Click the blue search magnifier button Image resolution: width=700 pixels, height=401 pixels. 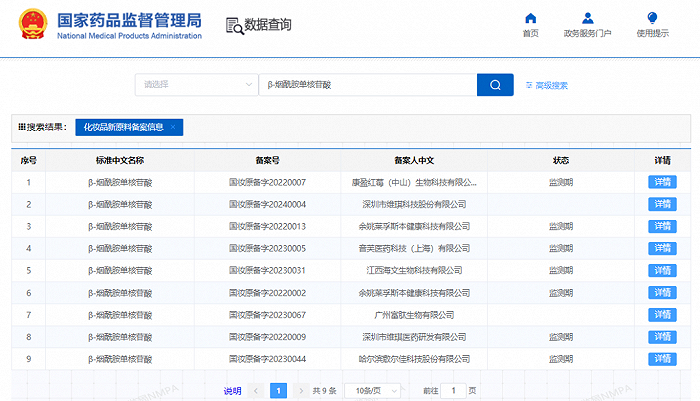click(x=494, y=85)
